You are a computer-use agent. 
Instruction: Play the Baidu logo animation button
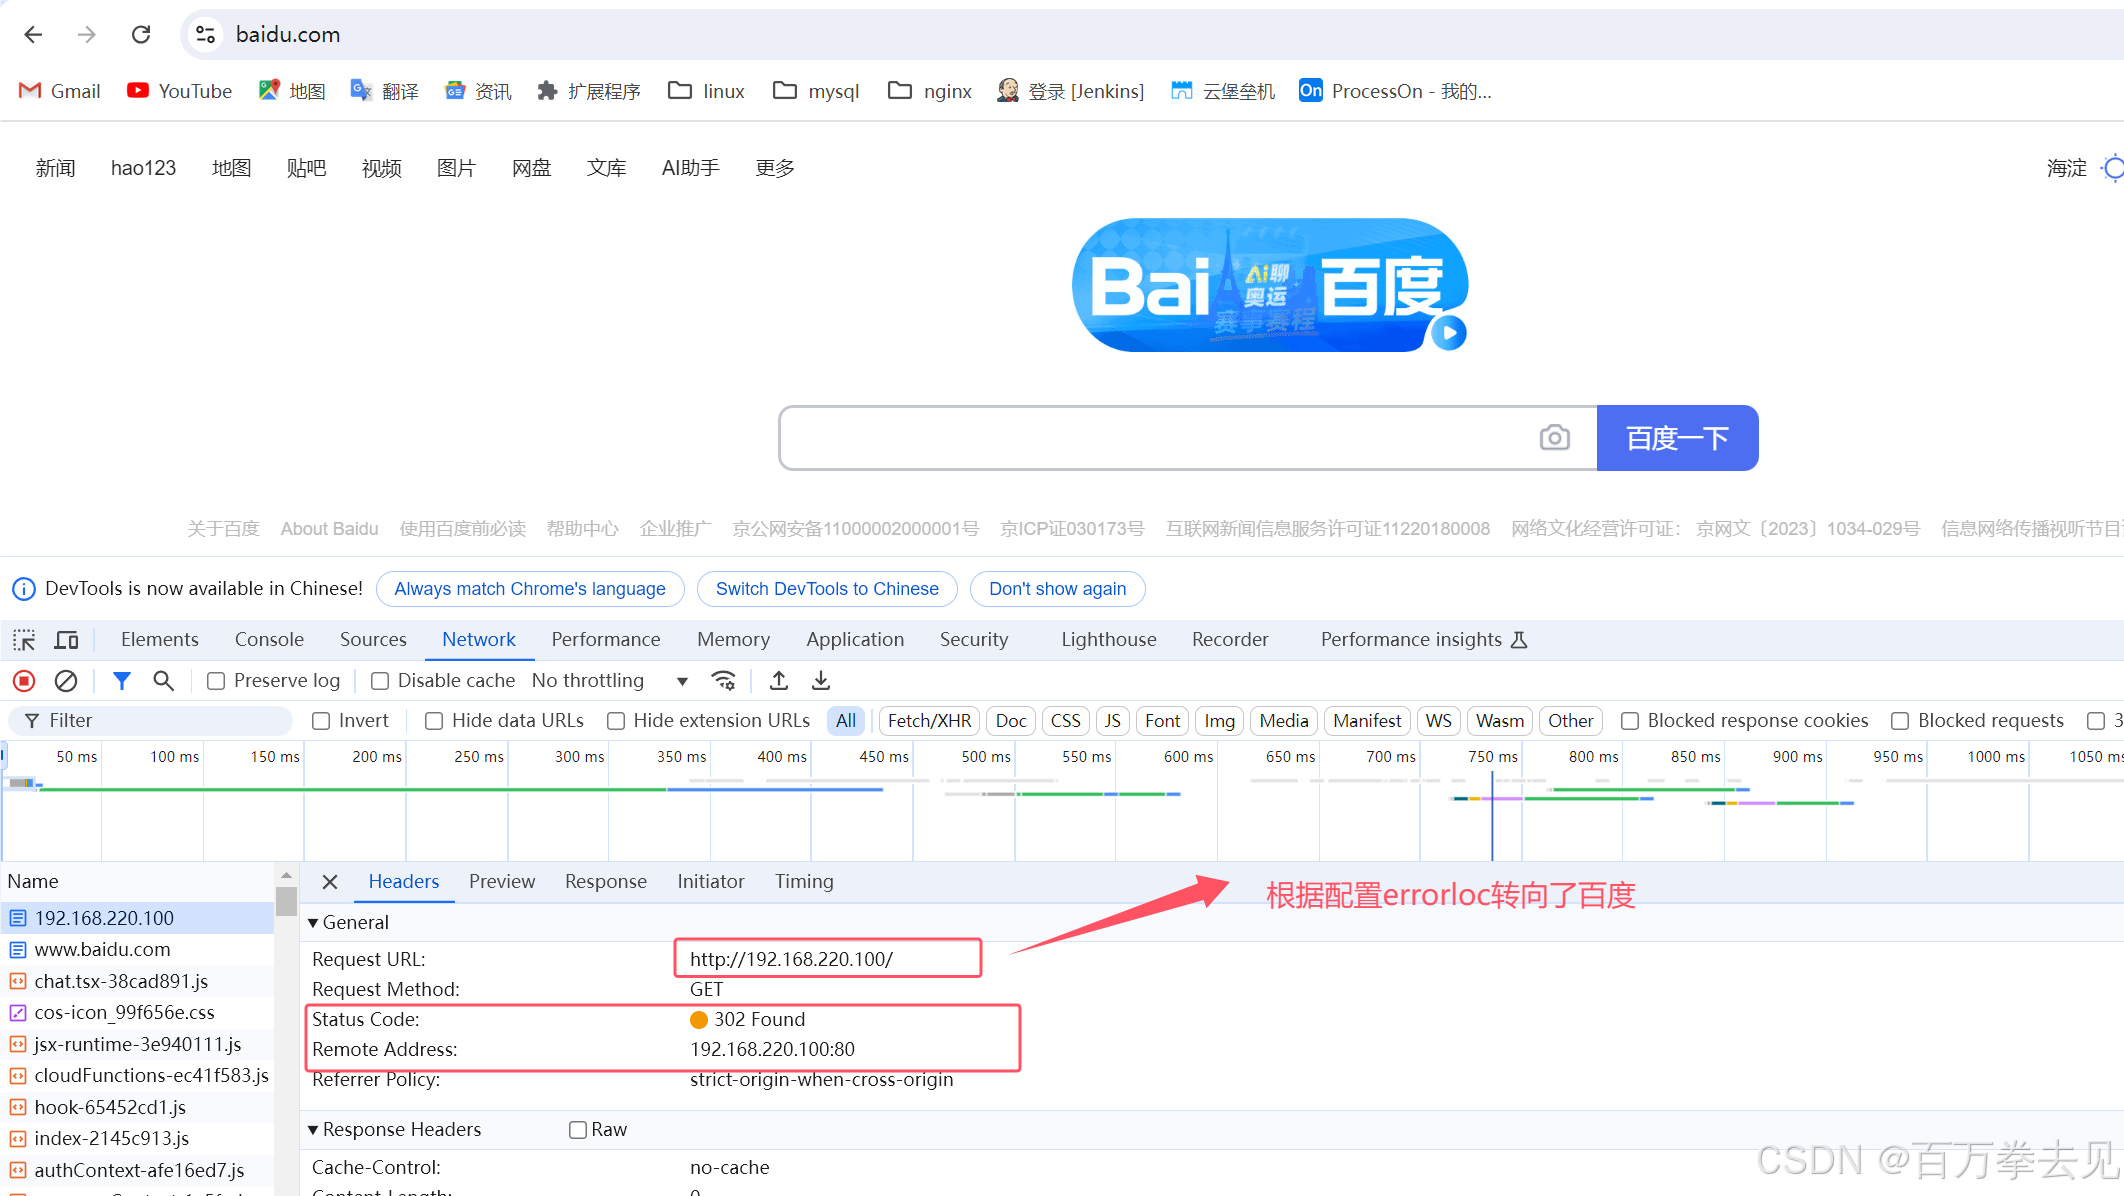click(x=1449, y=333)
